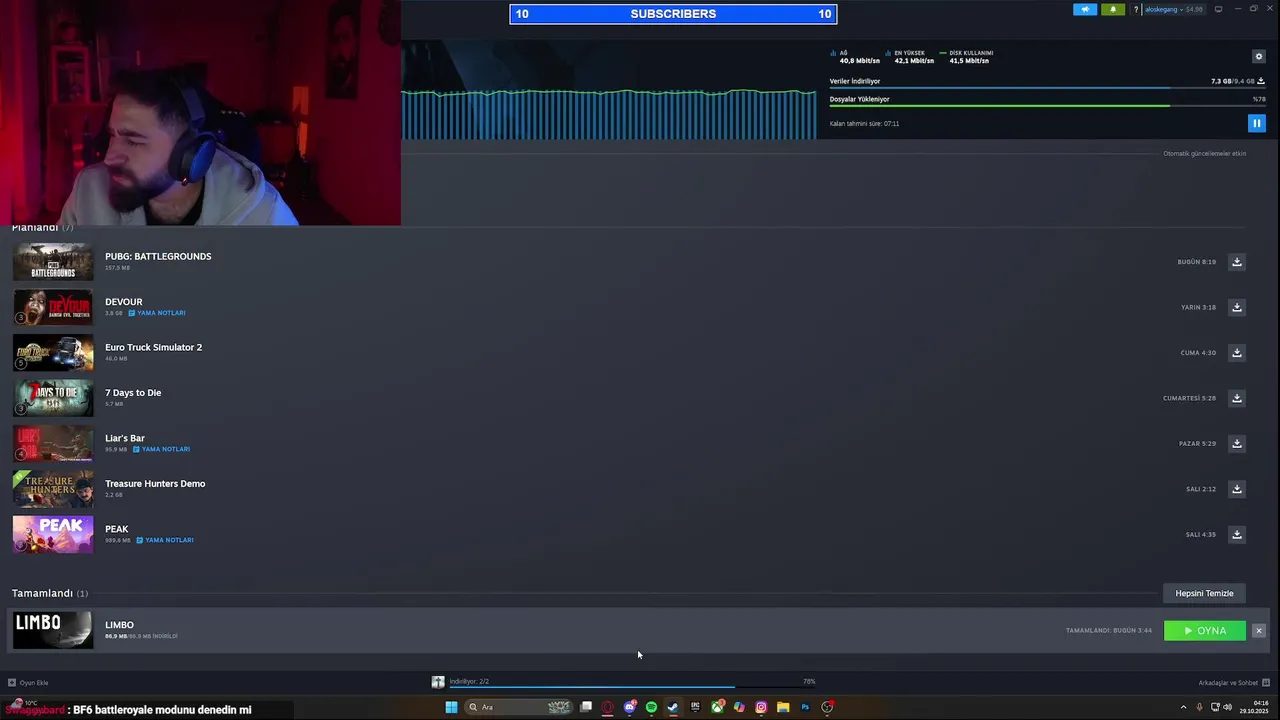Click the Dosyalar Yükleniyor progress bar
Viewport: 1280px width, 720px height.
coord(1047,105)
